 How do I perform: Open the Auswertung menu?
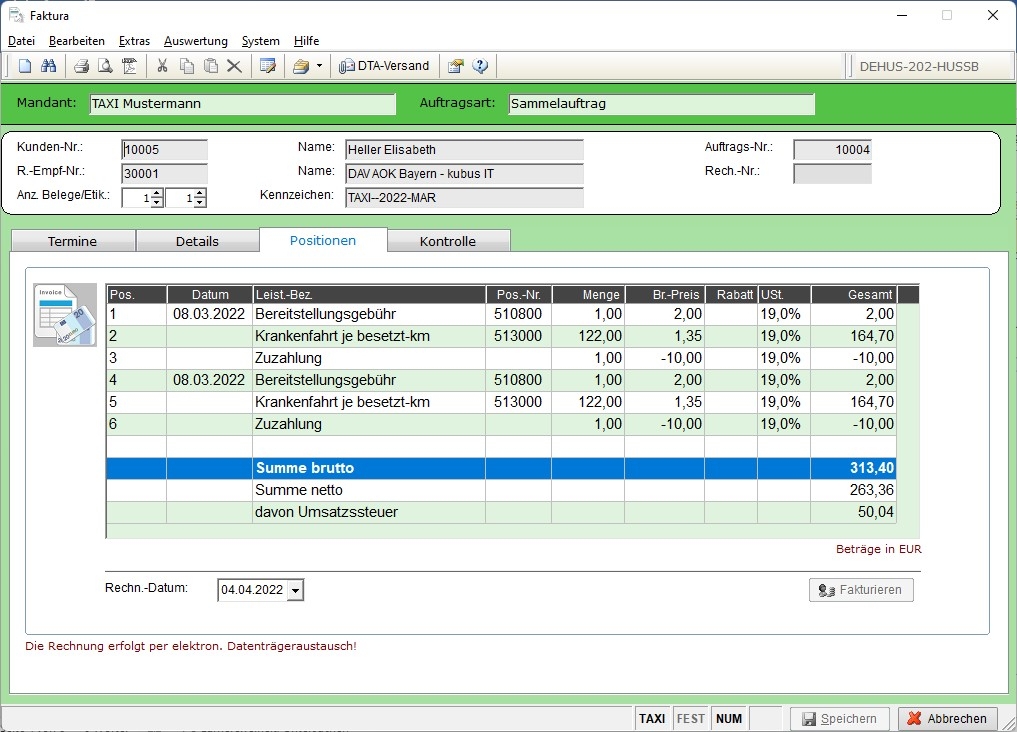click(x=195, y=41)
